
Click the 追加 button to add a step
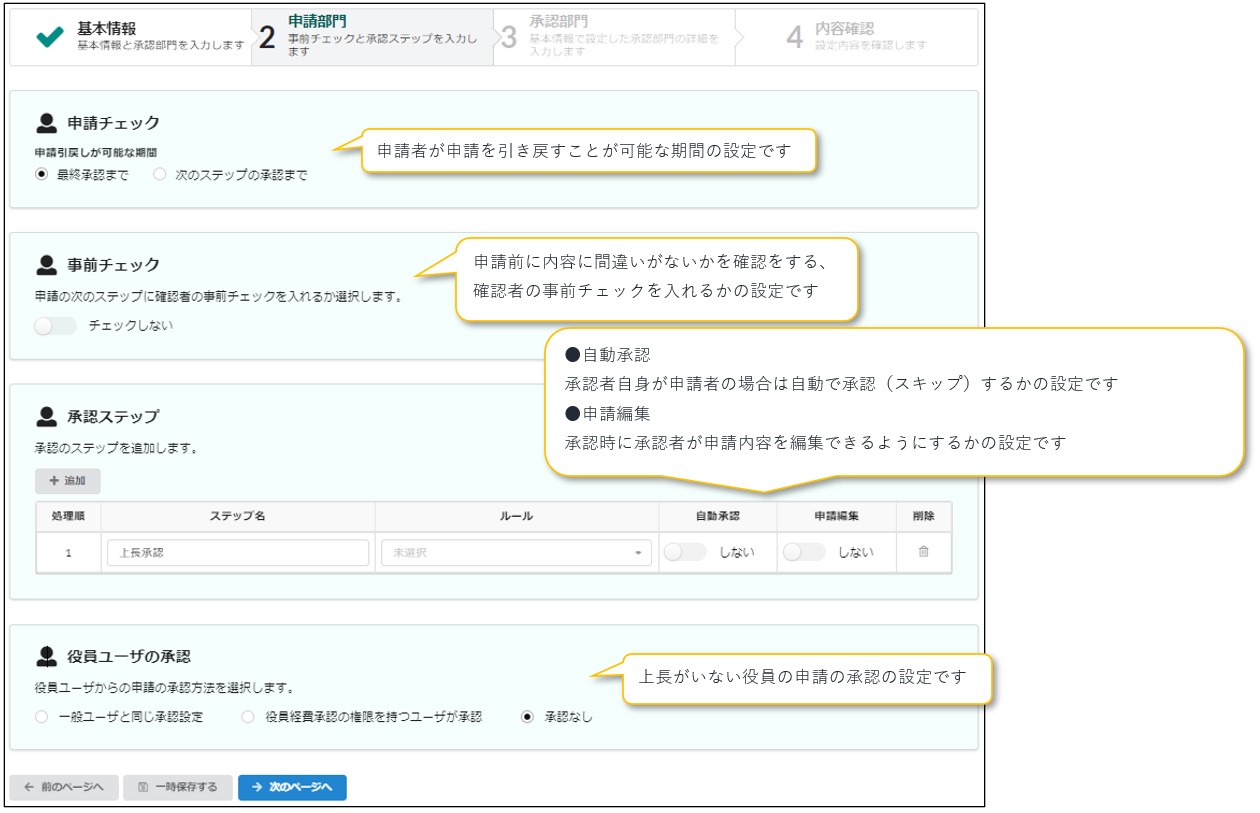pyautogui.click(x=68, y=481)
